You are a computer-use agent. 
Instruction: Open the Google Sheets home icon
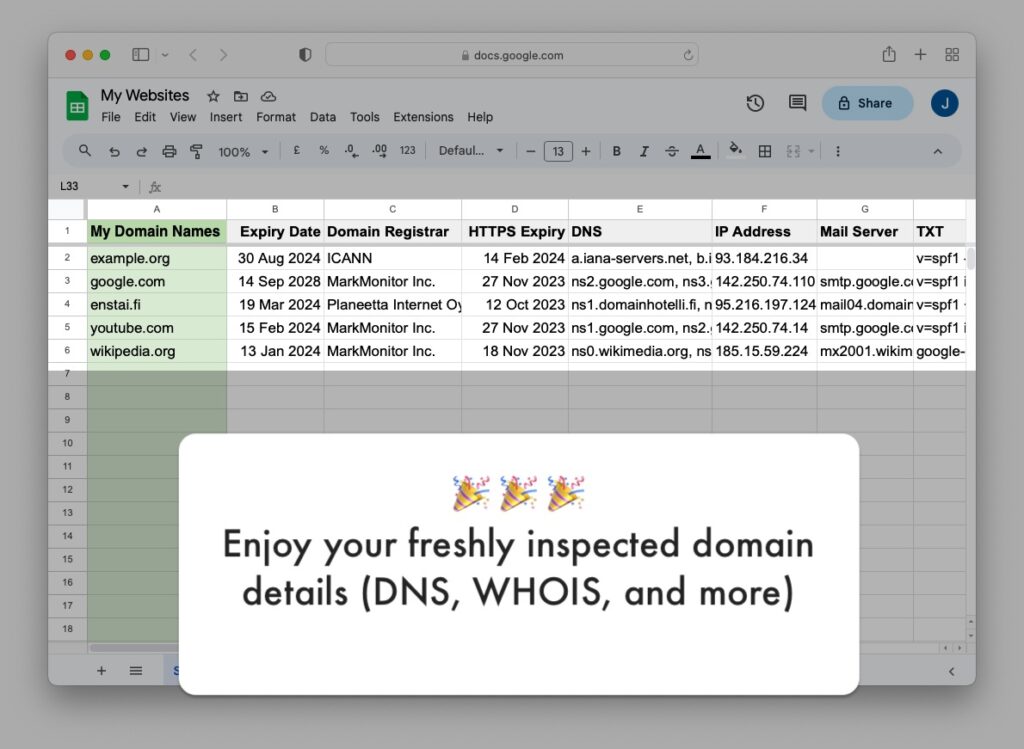(x=77, y=106)
